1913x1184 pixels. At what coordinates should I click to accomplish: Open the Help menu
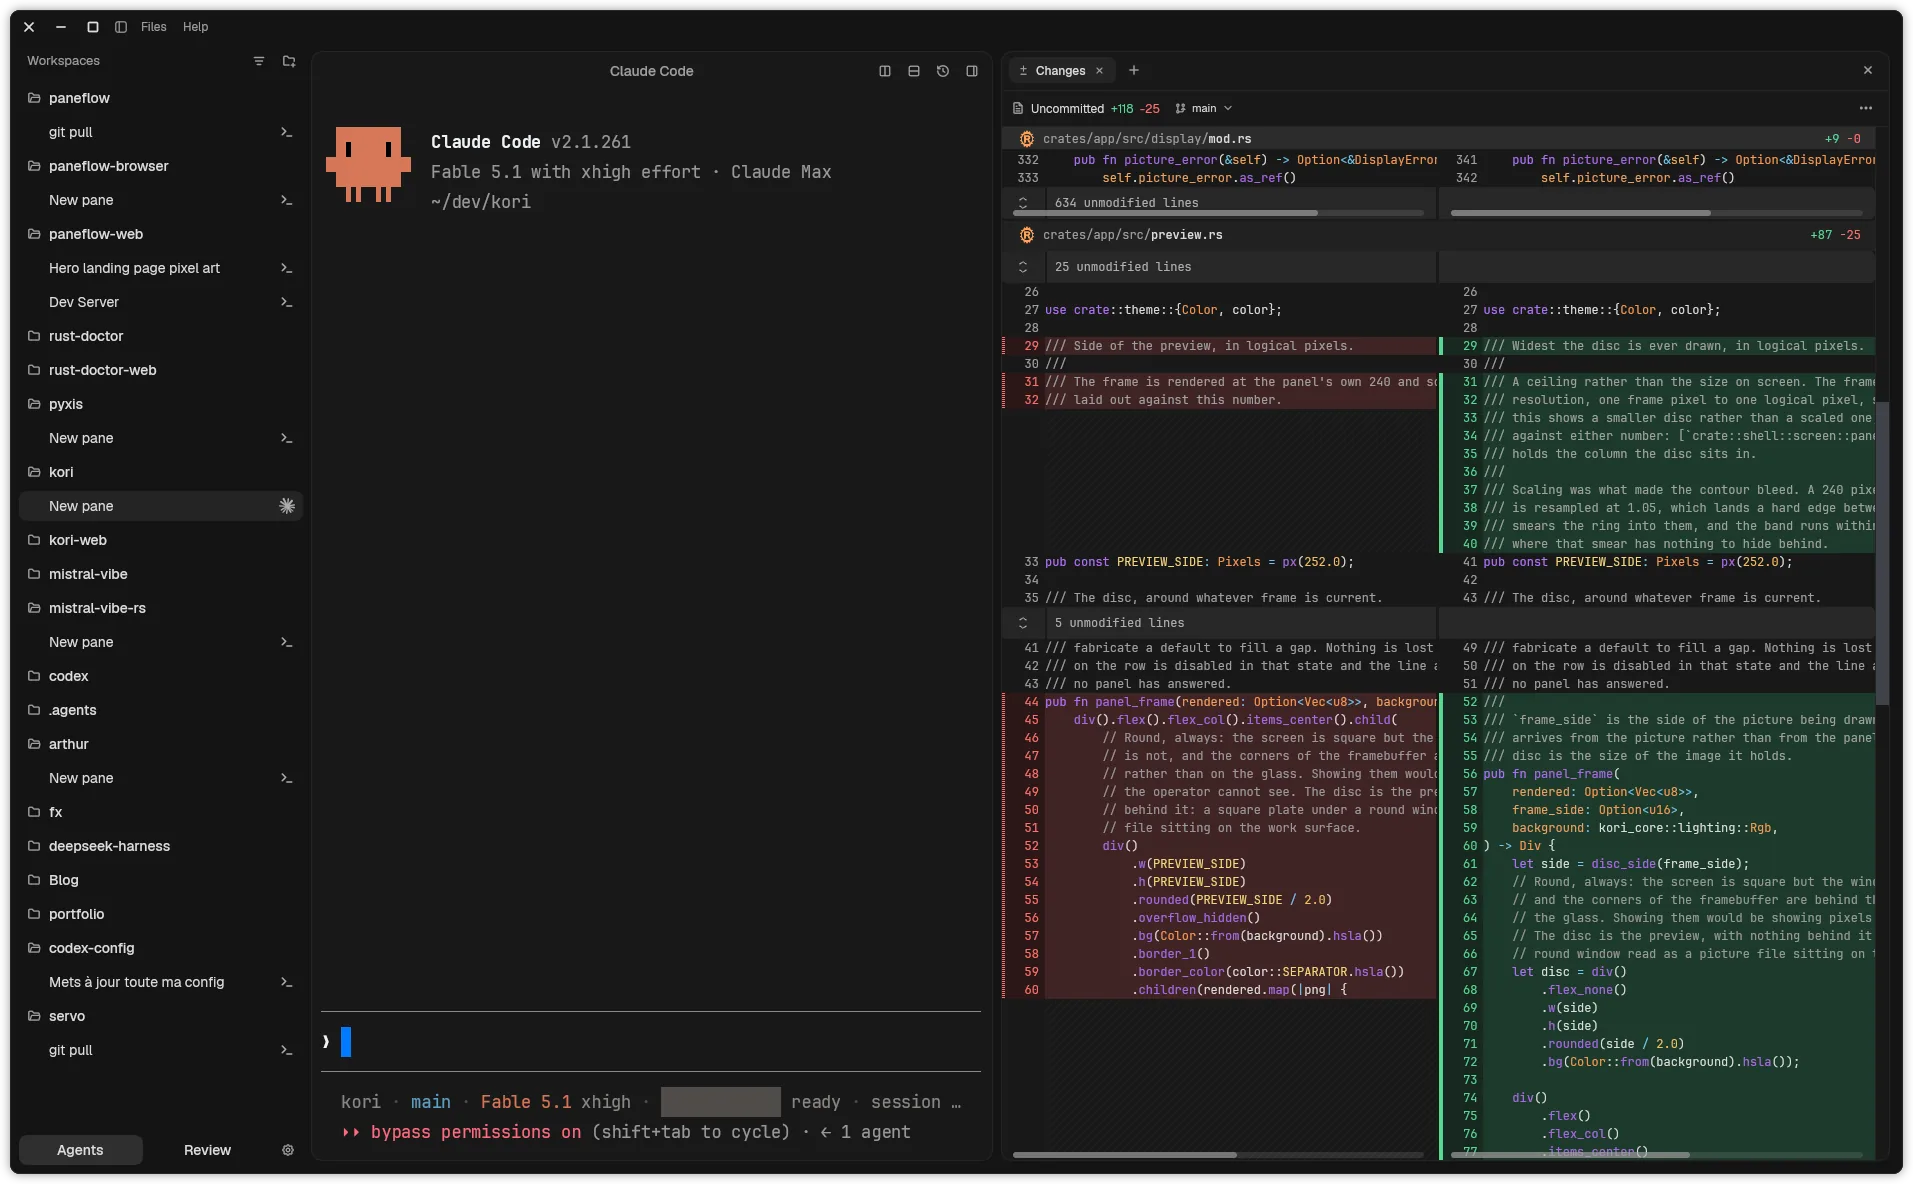coord(196,27)
